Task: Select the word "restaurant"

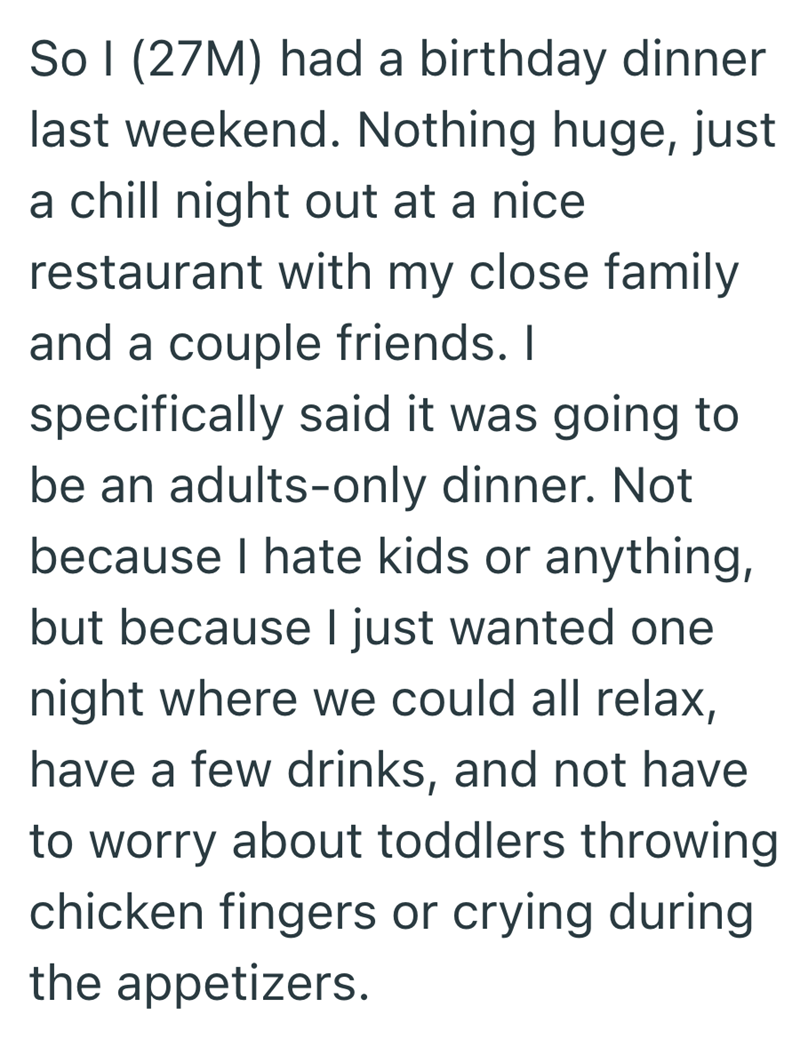Action: point(145,273)
